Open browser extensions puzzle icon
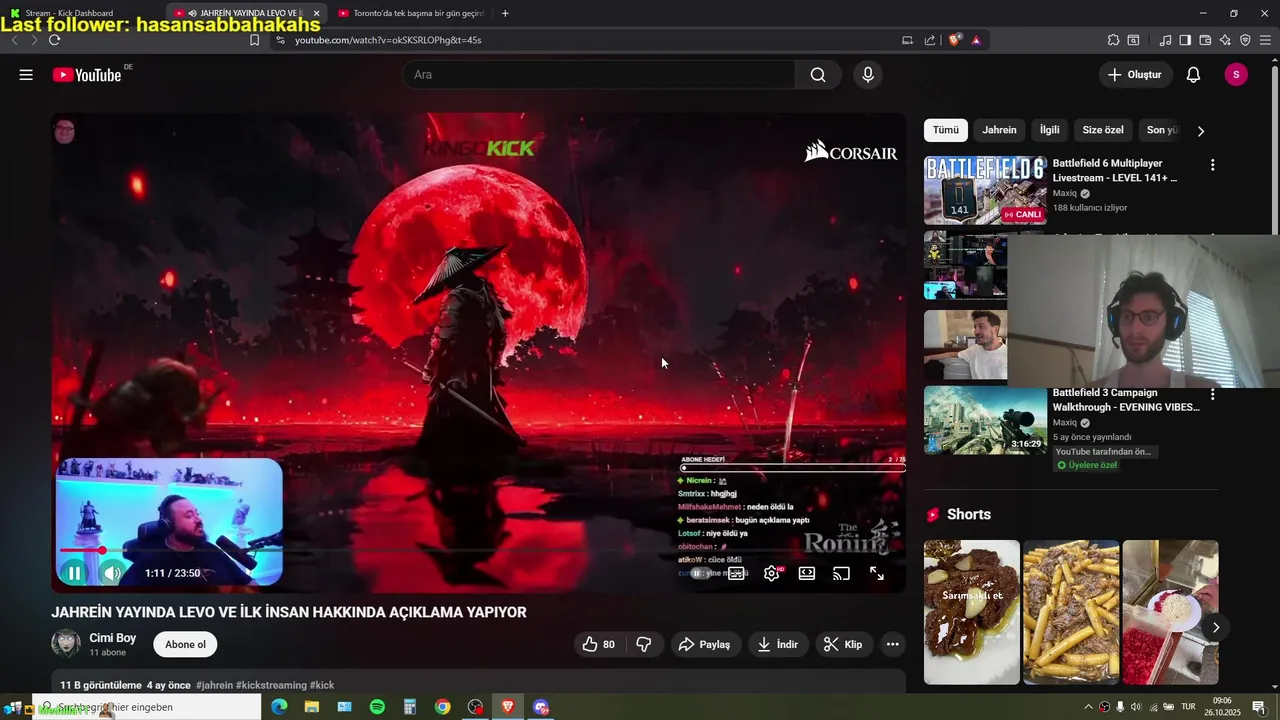This screenshot has width=1280, height=720. coord(1113,40)
